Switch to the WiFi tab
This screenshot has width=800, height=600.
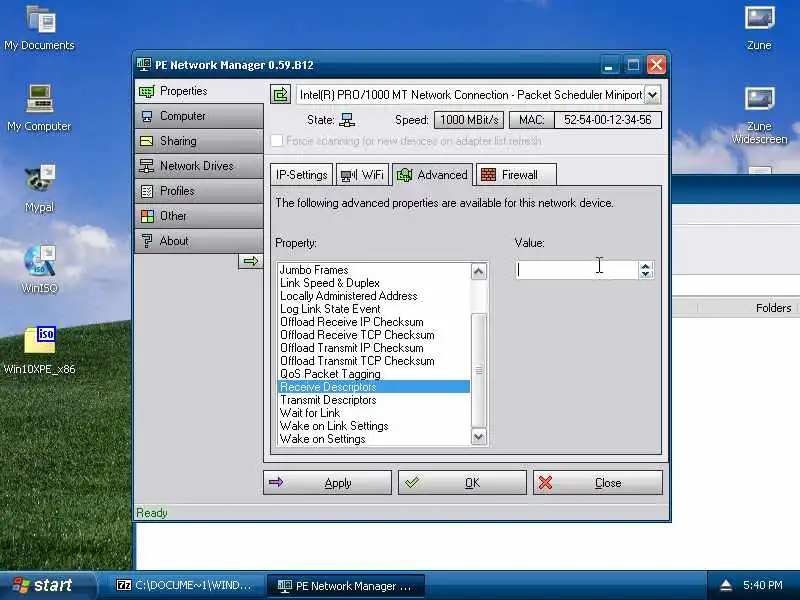363,175
